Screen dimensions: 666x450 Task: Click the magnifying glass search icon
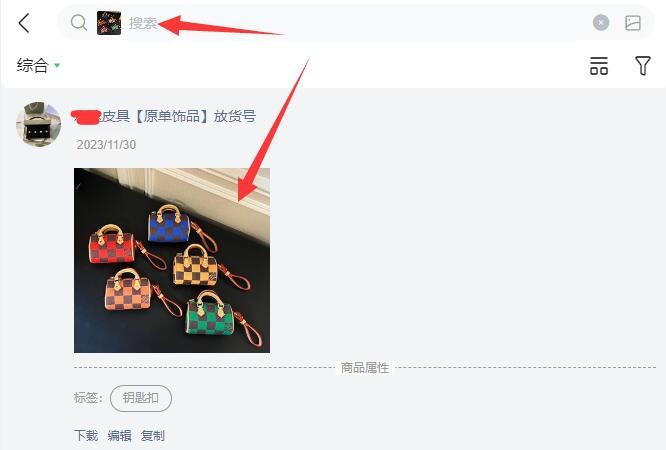[79, 23]
